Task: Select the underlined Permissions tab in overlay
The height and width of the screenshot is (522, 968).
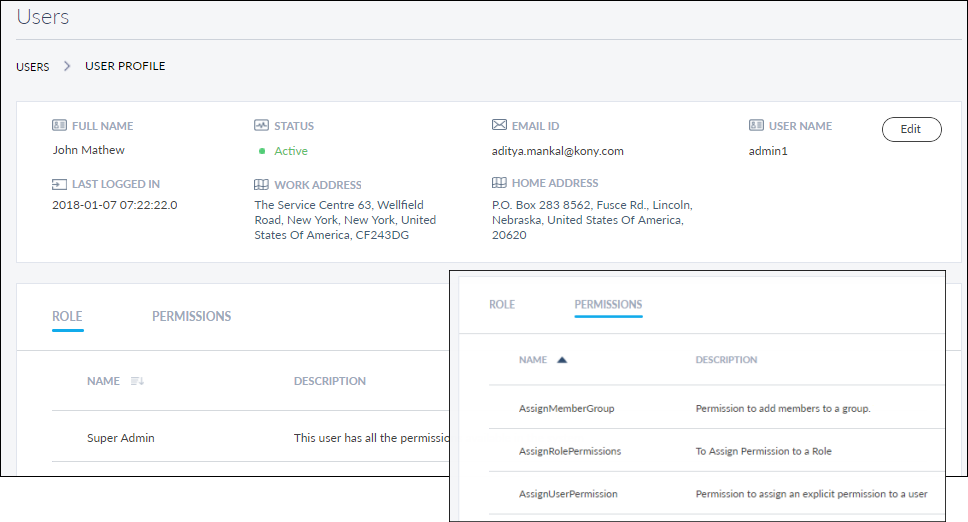Action: [608, 304]
